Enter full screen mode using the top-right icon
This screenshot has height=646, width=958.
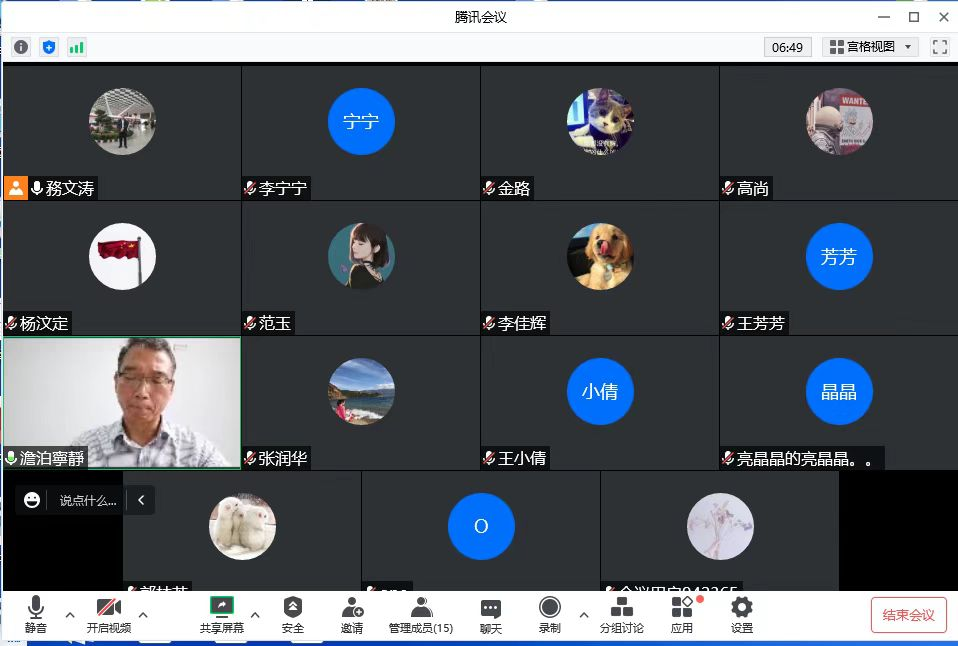[x=939, y=47]
